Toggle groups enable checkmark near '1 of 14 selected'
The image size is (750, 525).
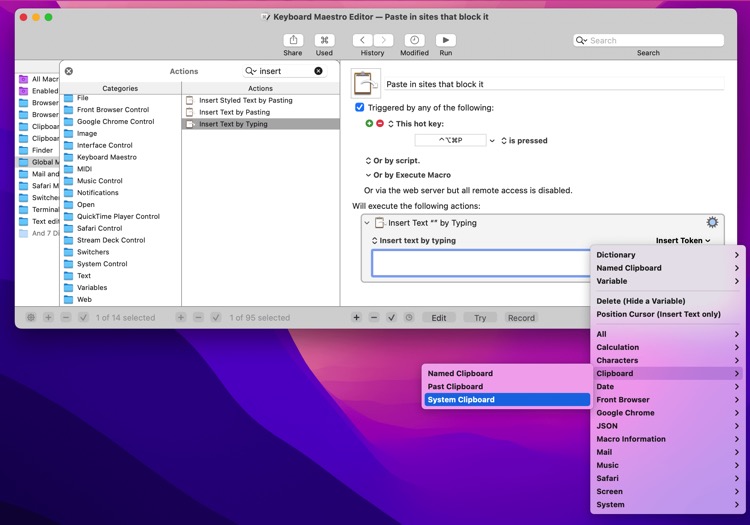[83, 317]
